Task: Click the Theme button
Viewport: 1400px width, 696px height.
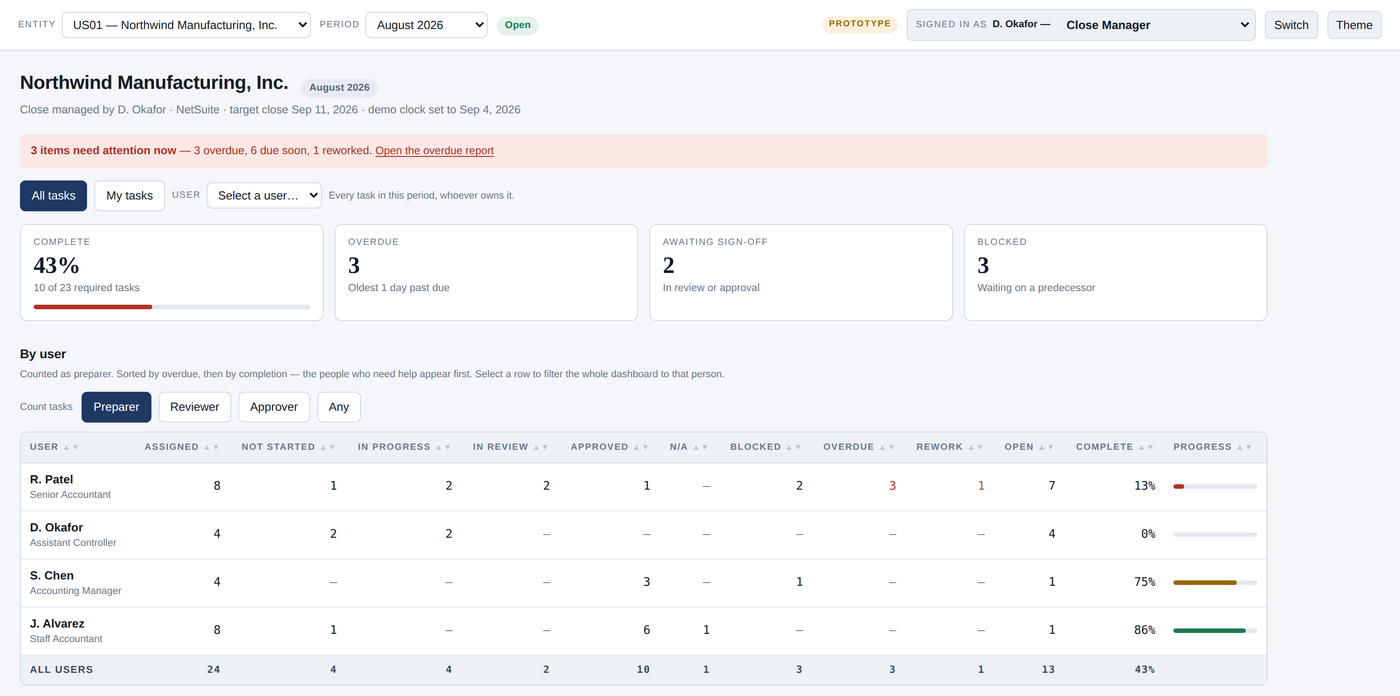Action: tap(1354, 25)
